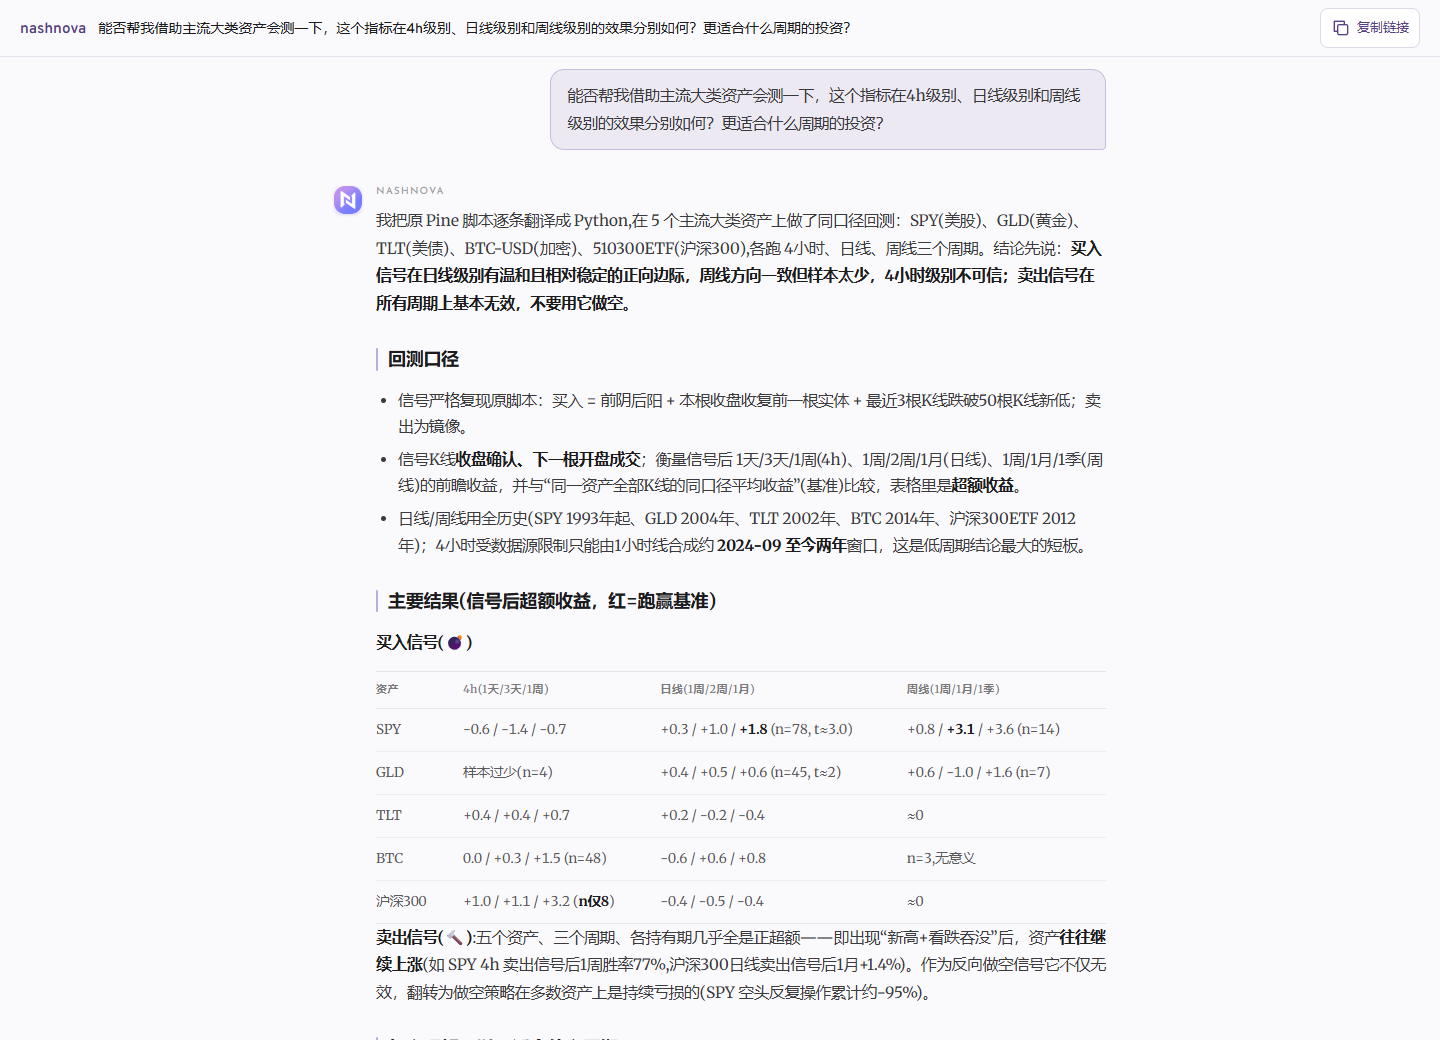Click SPY weekly cell with n=14
Viewport: 1440px width, 1040px height.
984,729
